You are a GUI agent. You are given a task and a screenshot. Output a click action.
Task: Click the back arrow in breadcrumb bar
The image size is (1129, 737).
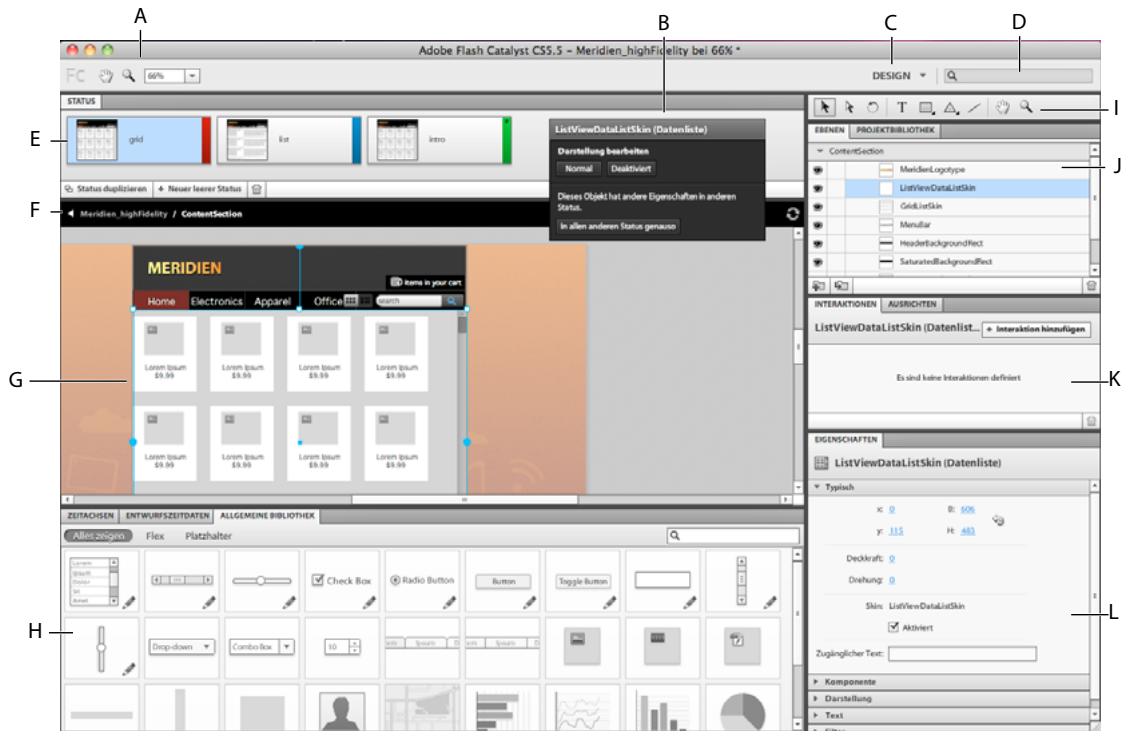pos(71,214)
